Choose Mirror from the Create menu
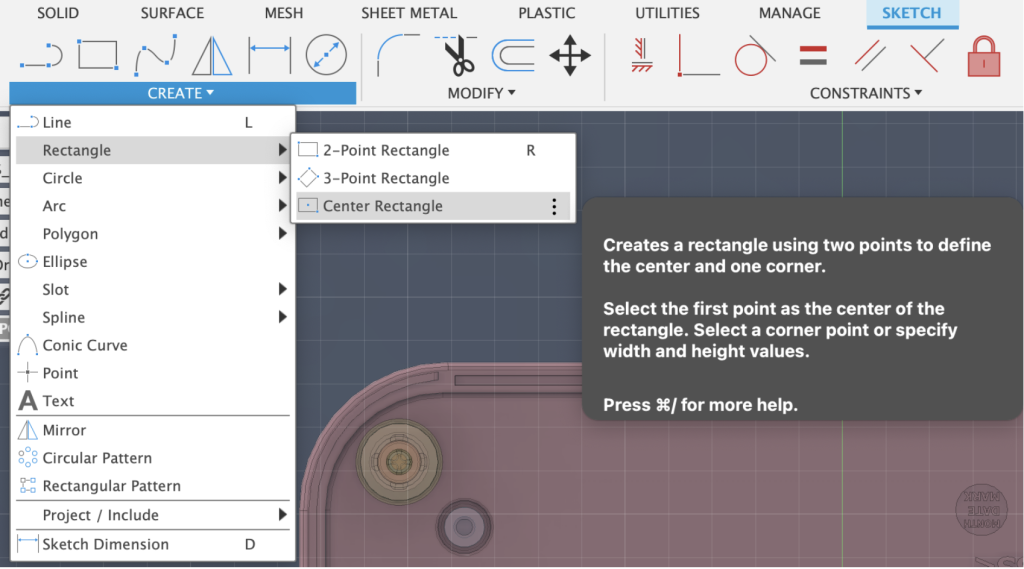Viewport: 1024px width, 569px height. (153, 430)
